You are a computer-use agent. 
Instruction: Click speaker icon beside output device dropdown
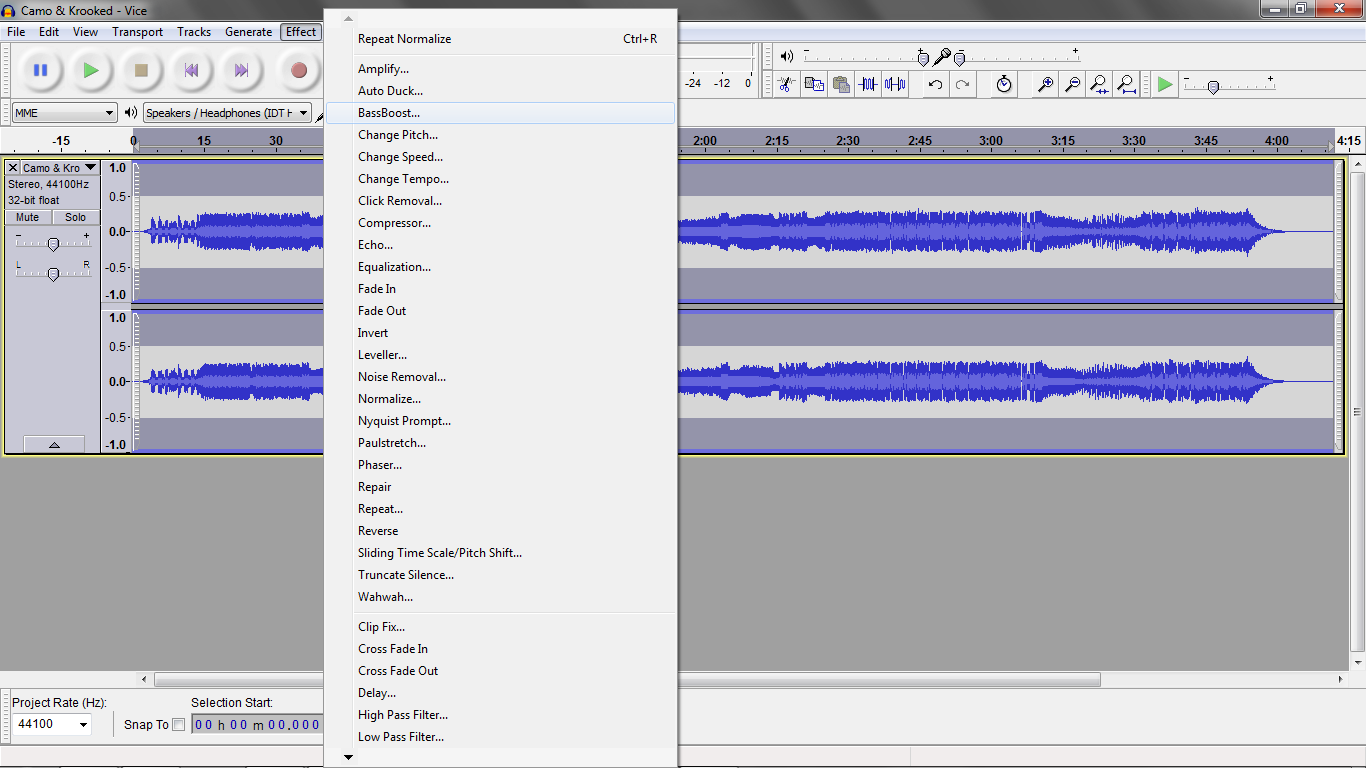(x=131, y=113)
